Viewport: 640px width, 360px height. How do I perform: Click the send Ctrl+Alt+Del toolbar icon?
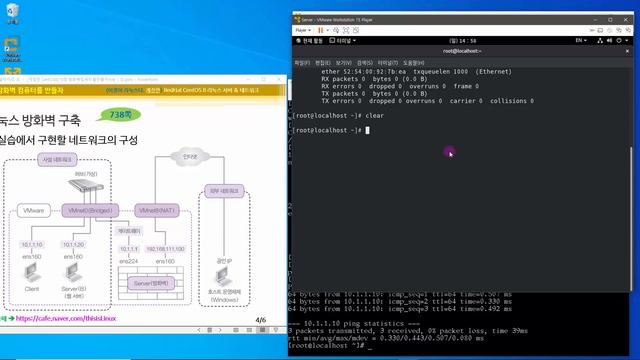click(336, 30)
